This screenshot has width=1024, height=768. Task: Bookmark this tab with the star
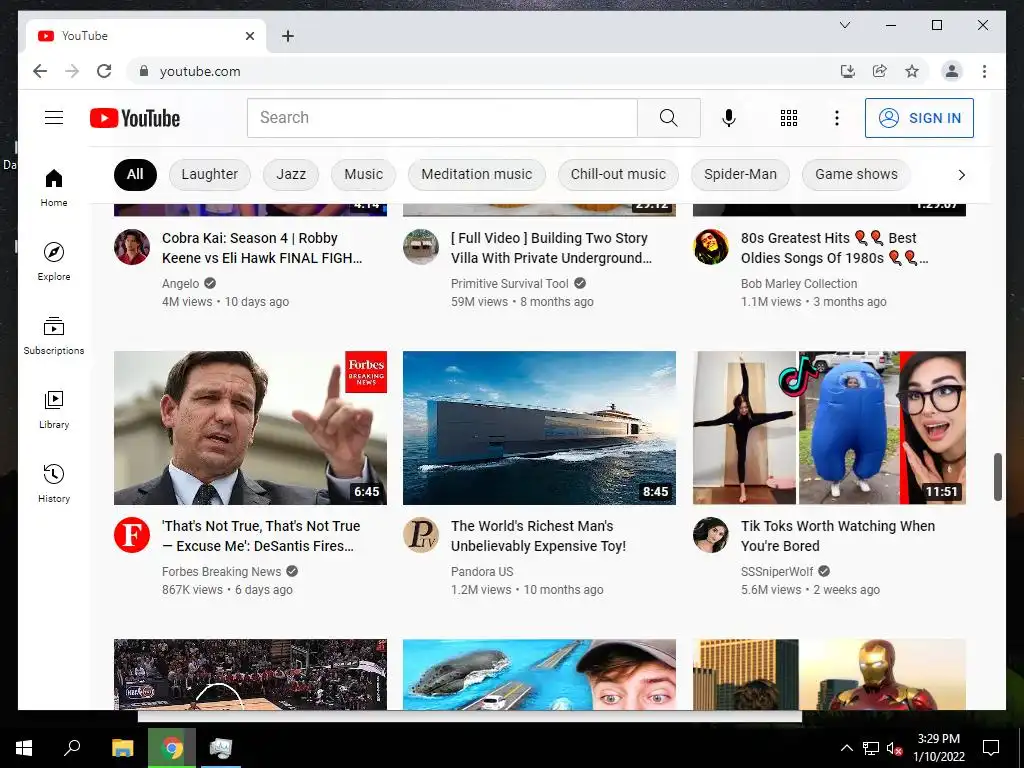[x=912, y=71]
